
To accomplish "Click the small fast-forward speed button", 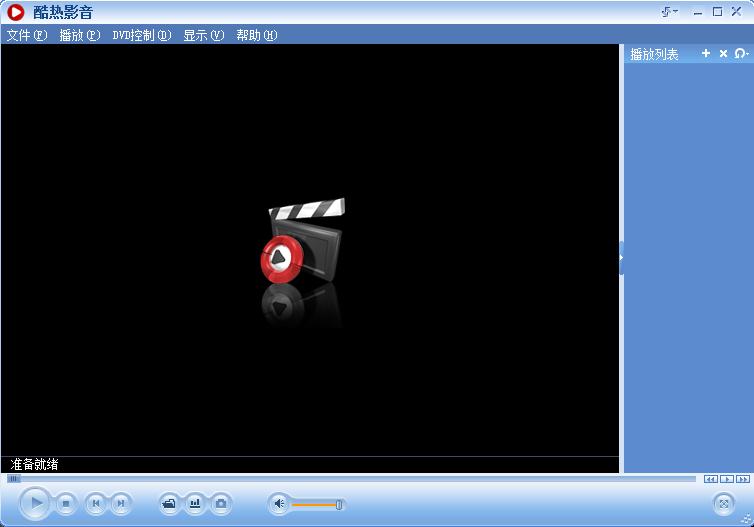I will 743,479.
